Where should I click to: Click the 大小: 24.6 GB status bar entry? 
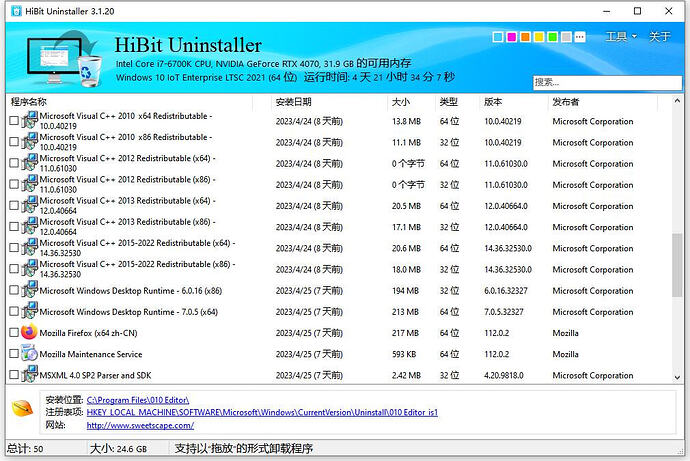click(118, 449)
